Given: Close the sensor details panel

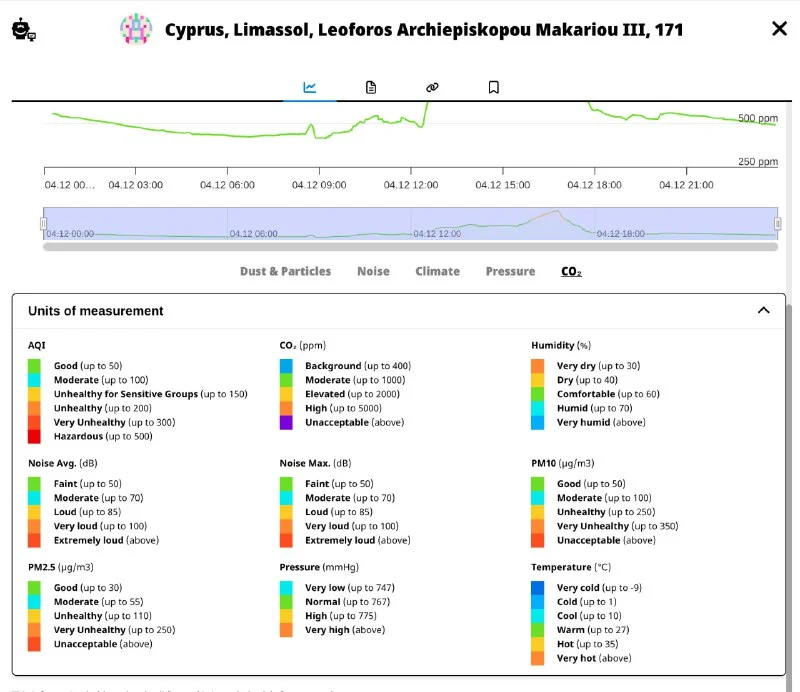Looking at the screenshot, I should coord(779,29).
